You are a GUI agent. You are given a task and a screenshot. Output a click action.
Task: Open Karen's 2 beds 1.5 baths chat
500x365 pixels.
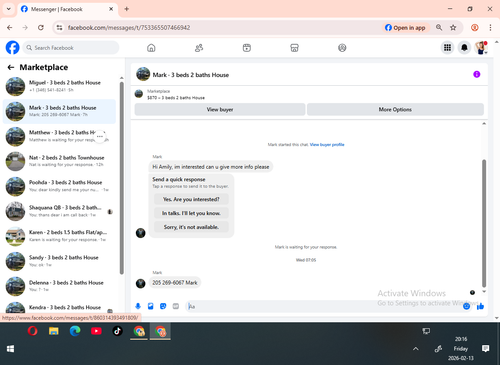(x=59, y=236)
